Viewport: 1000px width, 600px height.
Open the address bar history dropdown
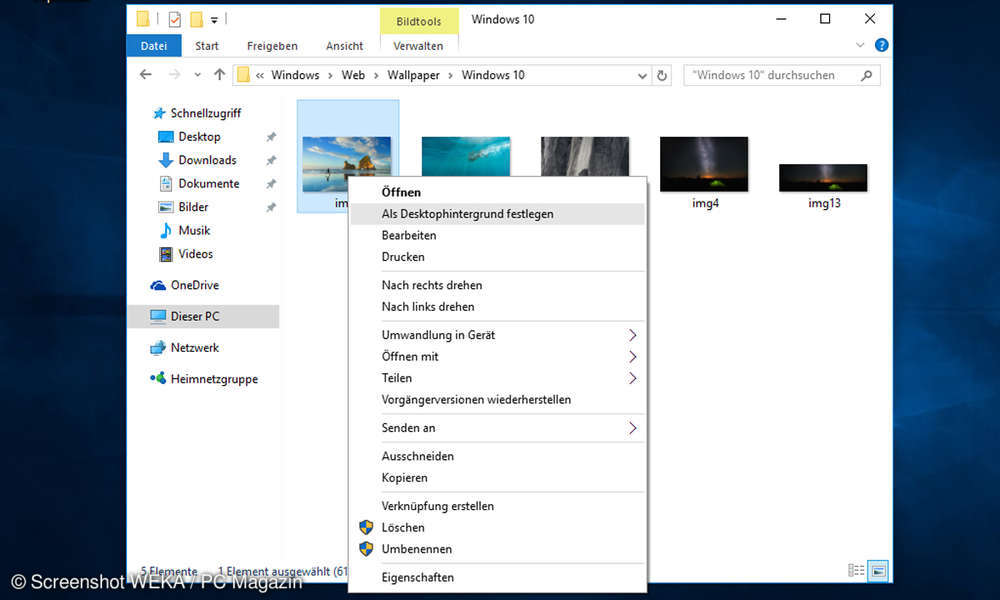coord(641,75)
